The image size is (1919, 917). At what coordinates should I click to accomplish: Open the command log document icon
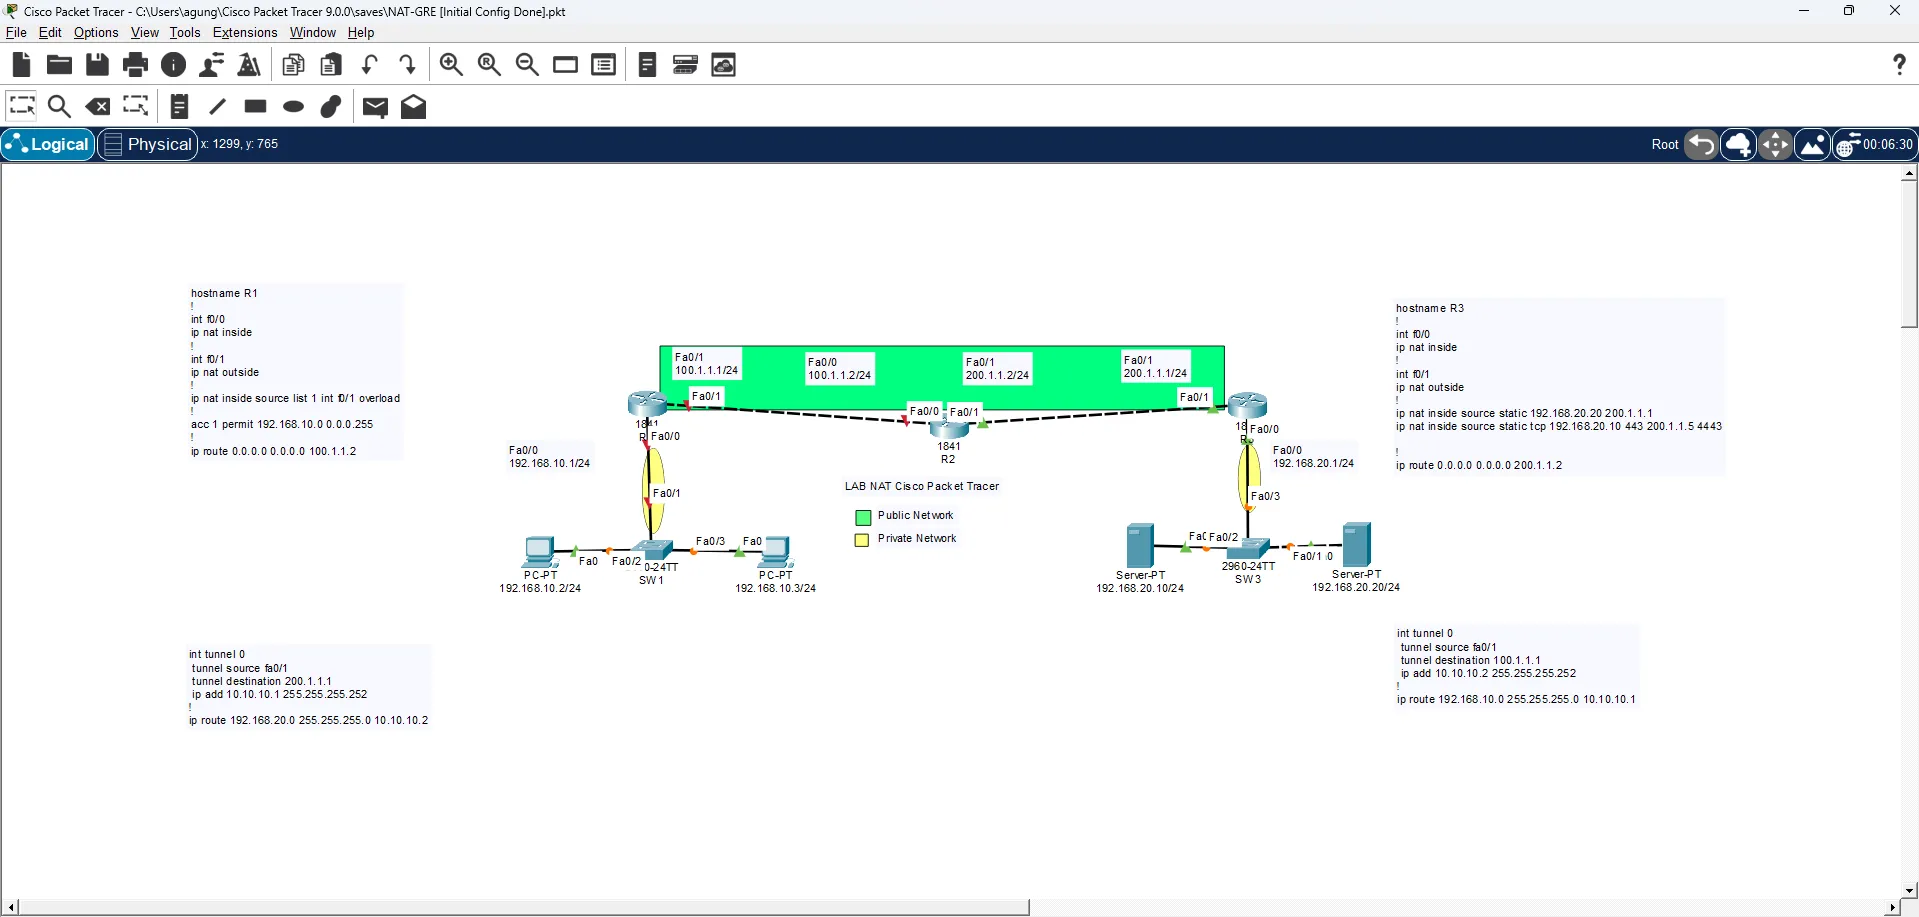[647, 65]
